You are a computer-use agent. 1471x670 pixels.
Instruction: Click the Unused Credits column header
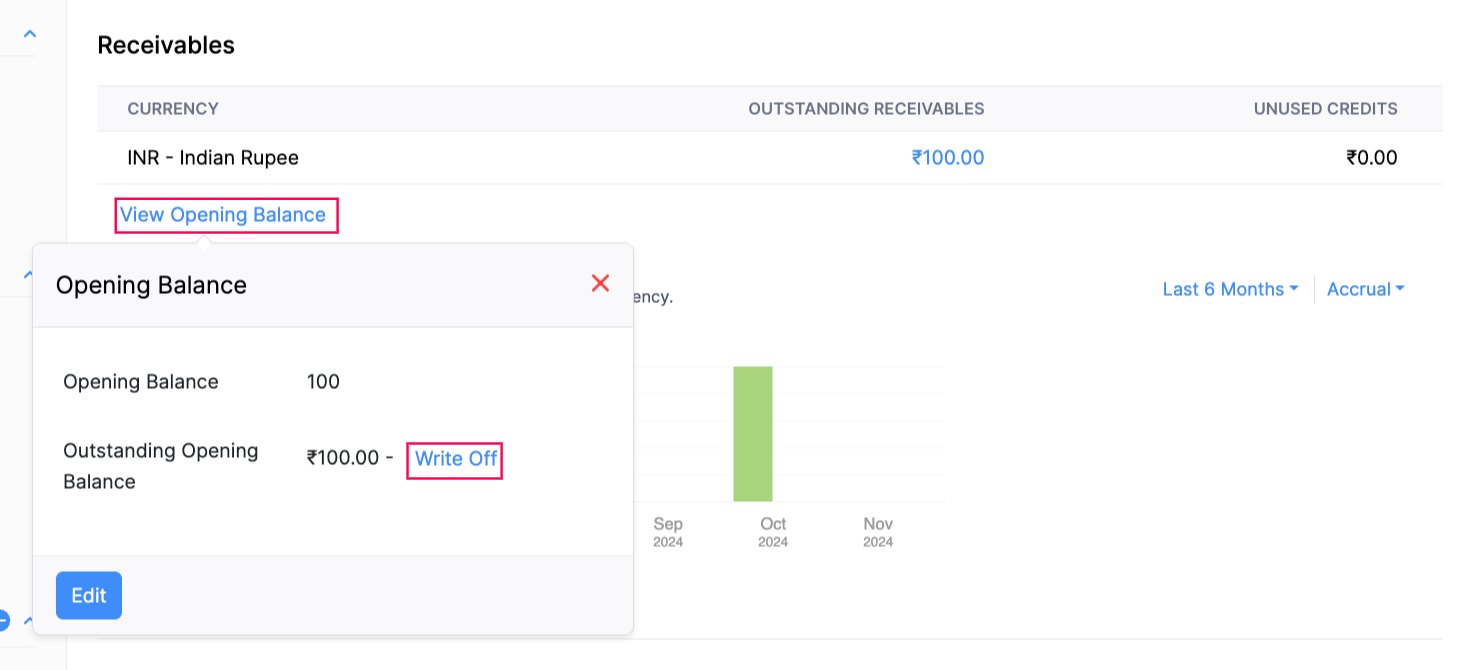[x=1325, y=109]
